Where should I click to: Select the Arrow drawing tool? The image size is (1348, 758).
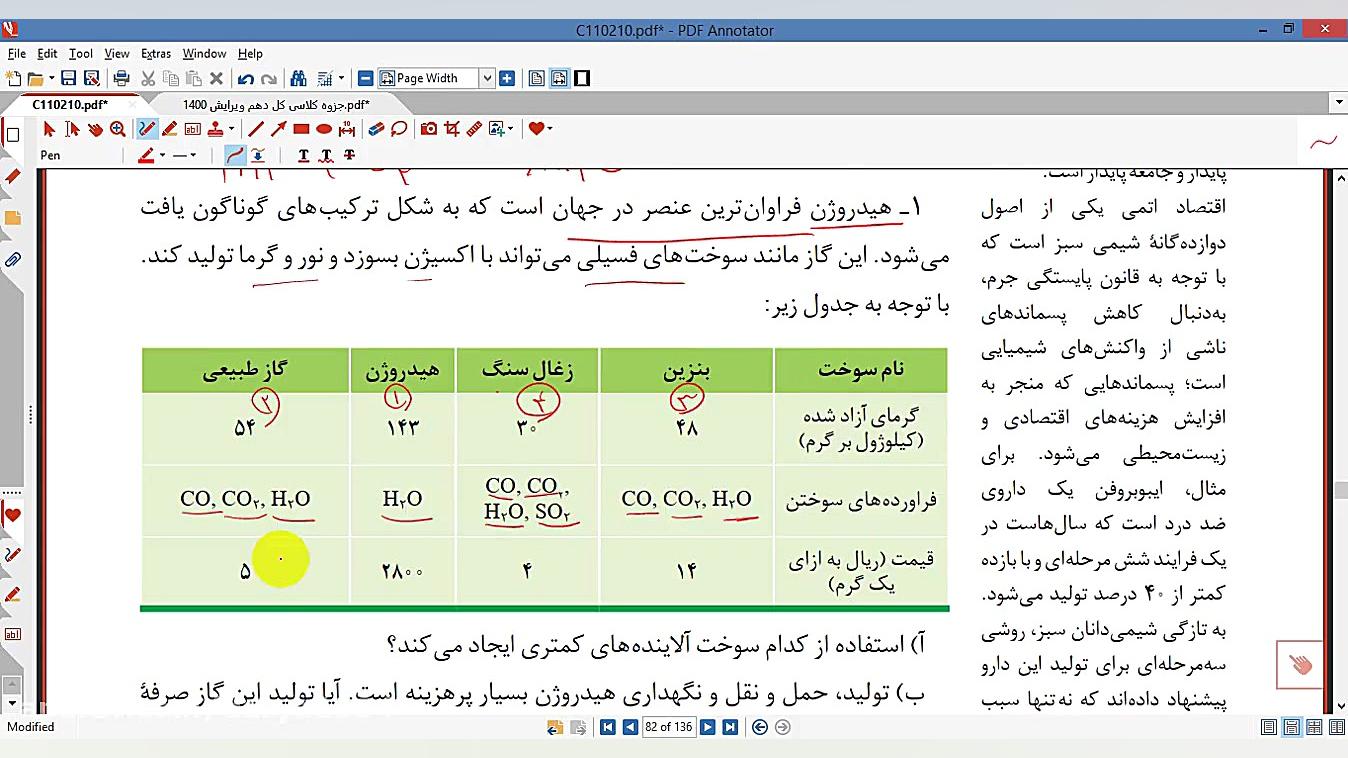tap(278, 129)
